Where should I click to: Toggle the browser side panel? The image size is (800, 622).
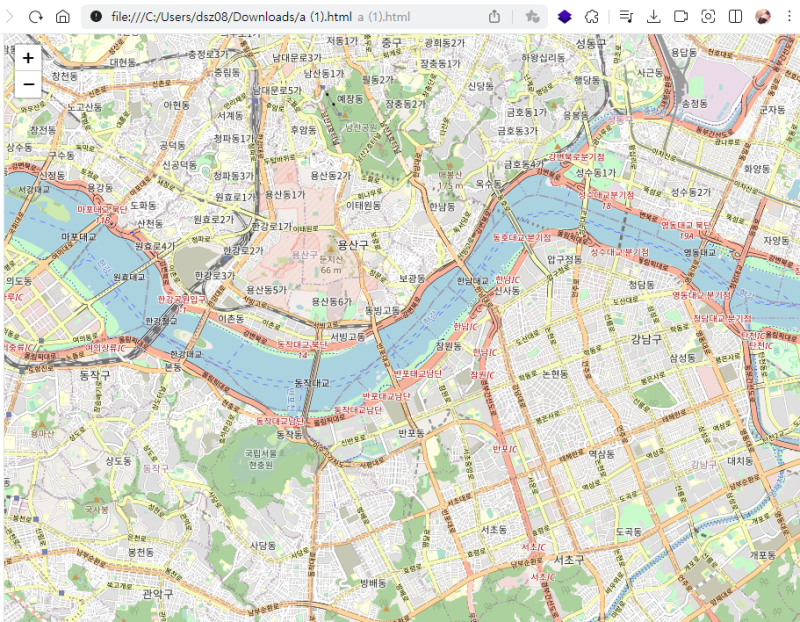point(735,17)
